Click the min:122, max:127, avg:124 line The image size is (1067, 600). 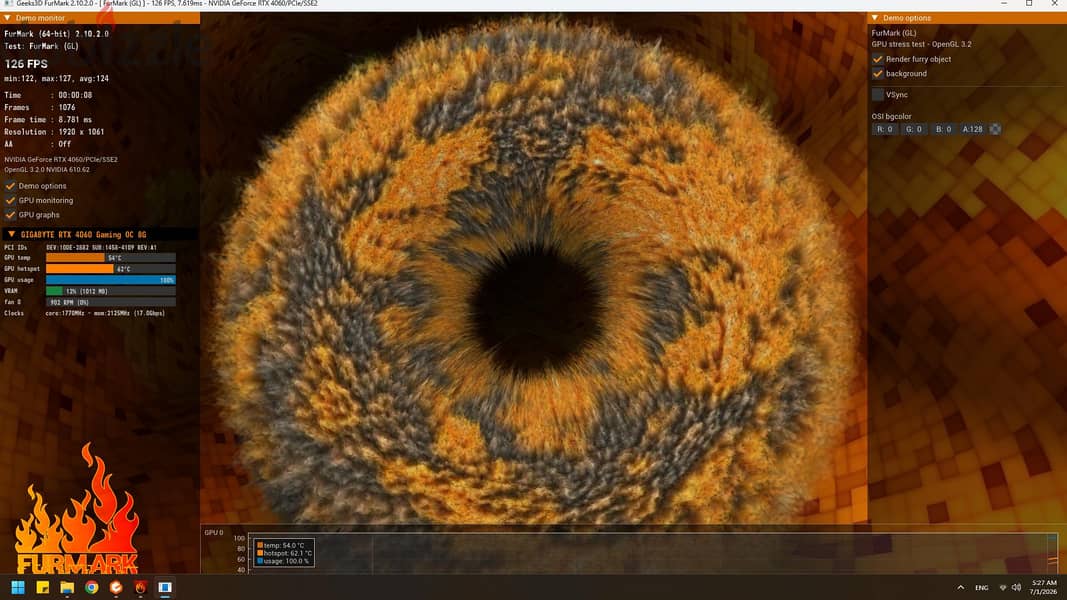pyautogui.click(x=56, y=78)
